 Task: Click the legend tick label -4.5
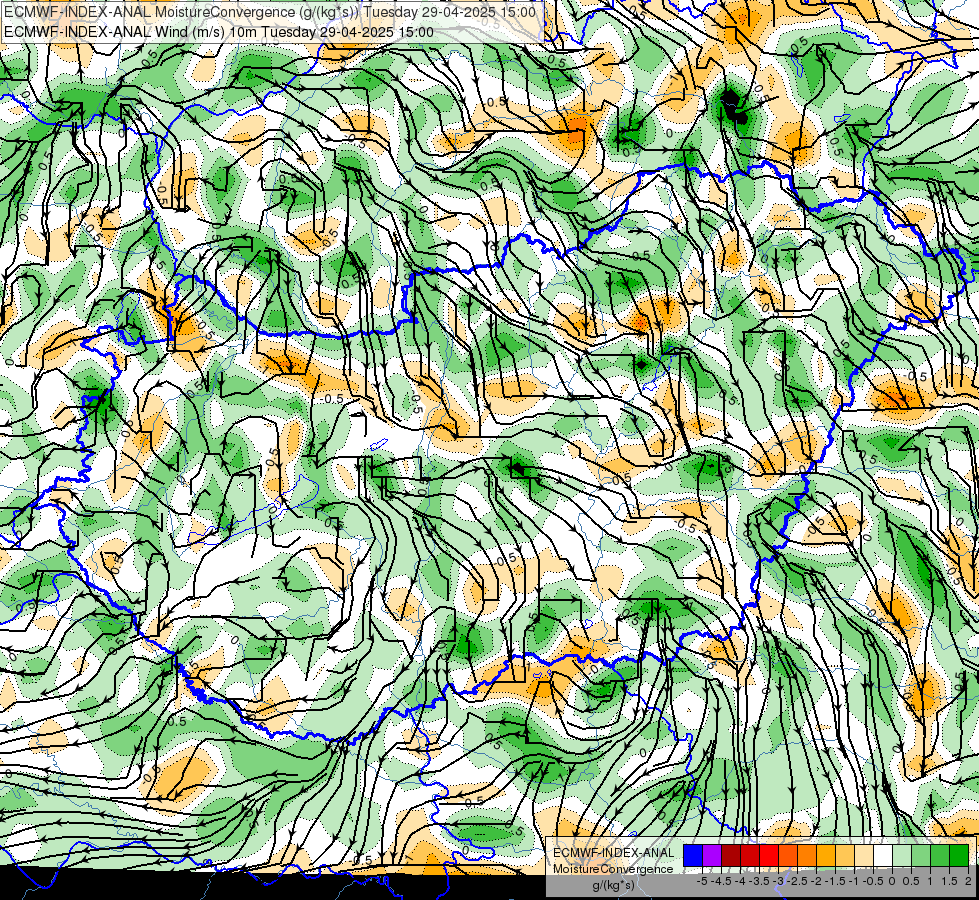tap(722, 881)
